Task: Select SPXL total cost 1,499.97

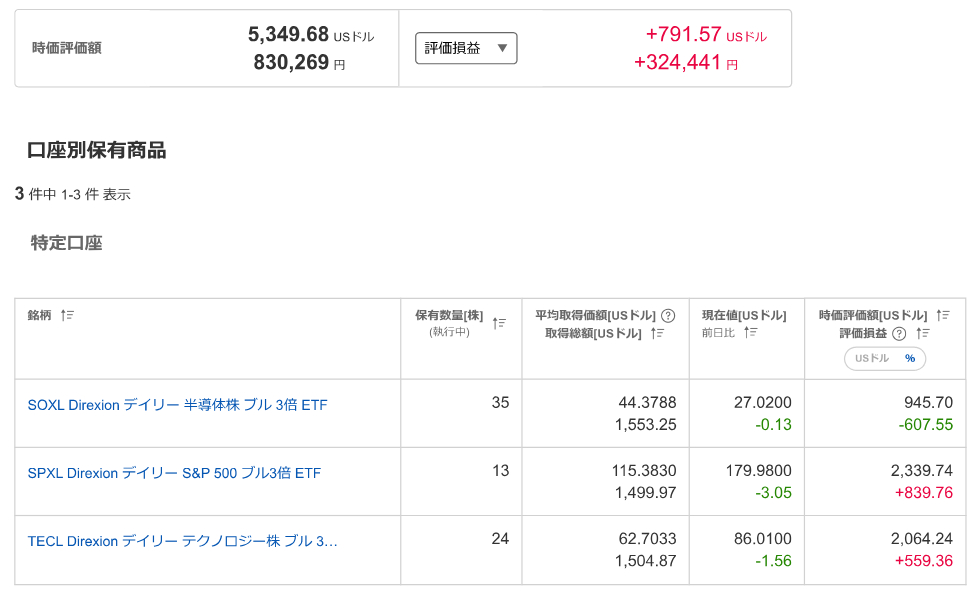Action: (x=646, y=493)
